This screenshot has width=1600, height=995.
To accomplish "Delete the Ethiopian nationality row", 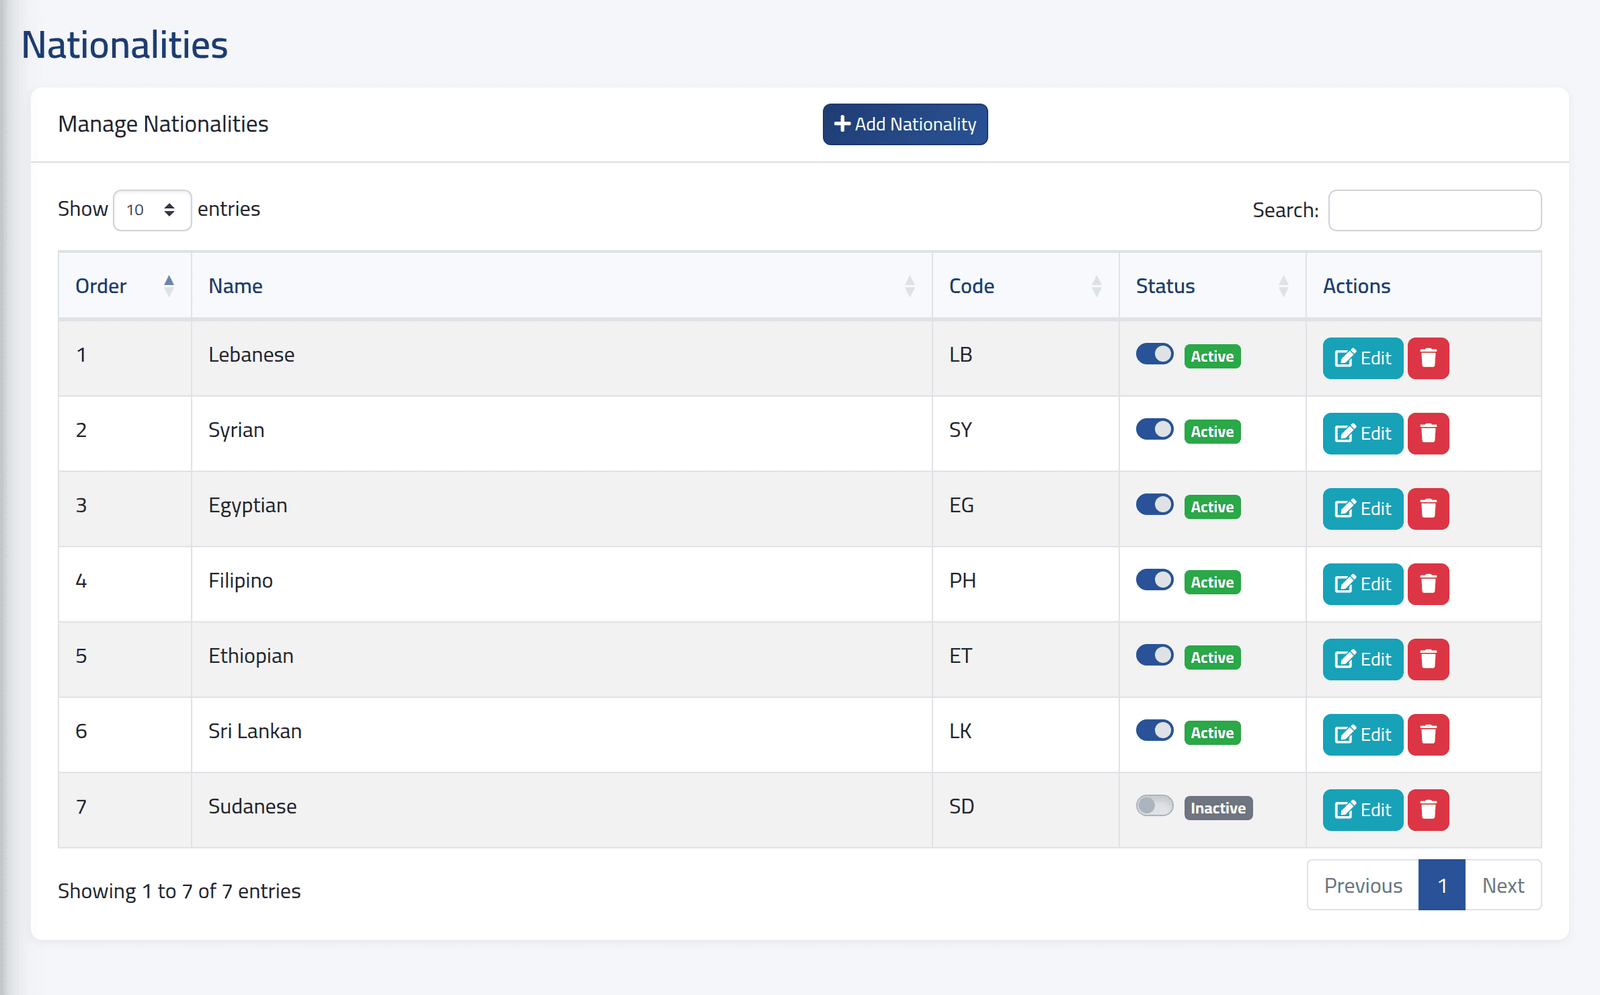I will click(x=1428, y=659).
